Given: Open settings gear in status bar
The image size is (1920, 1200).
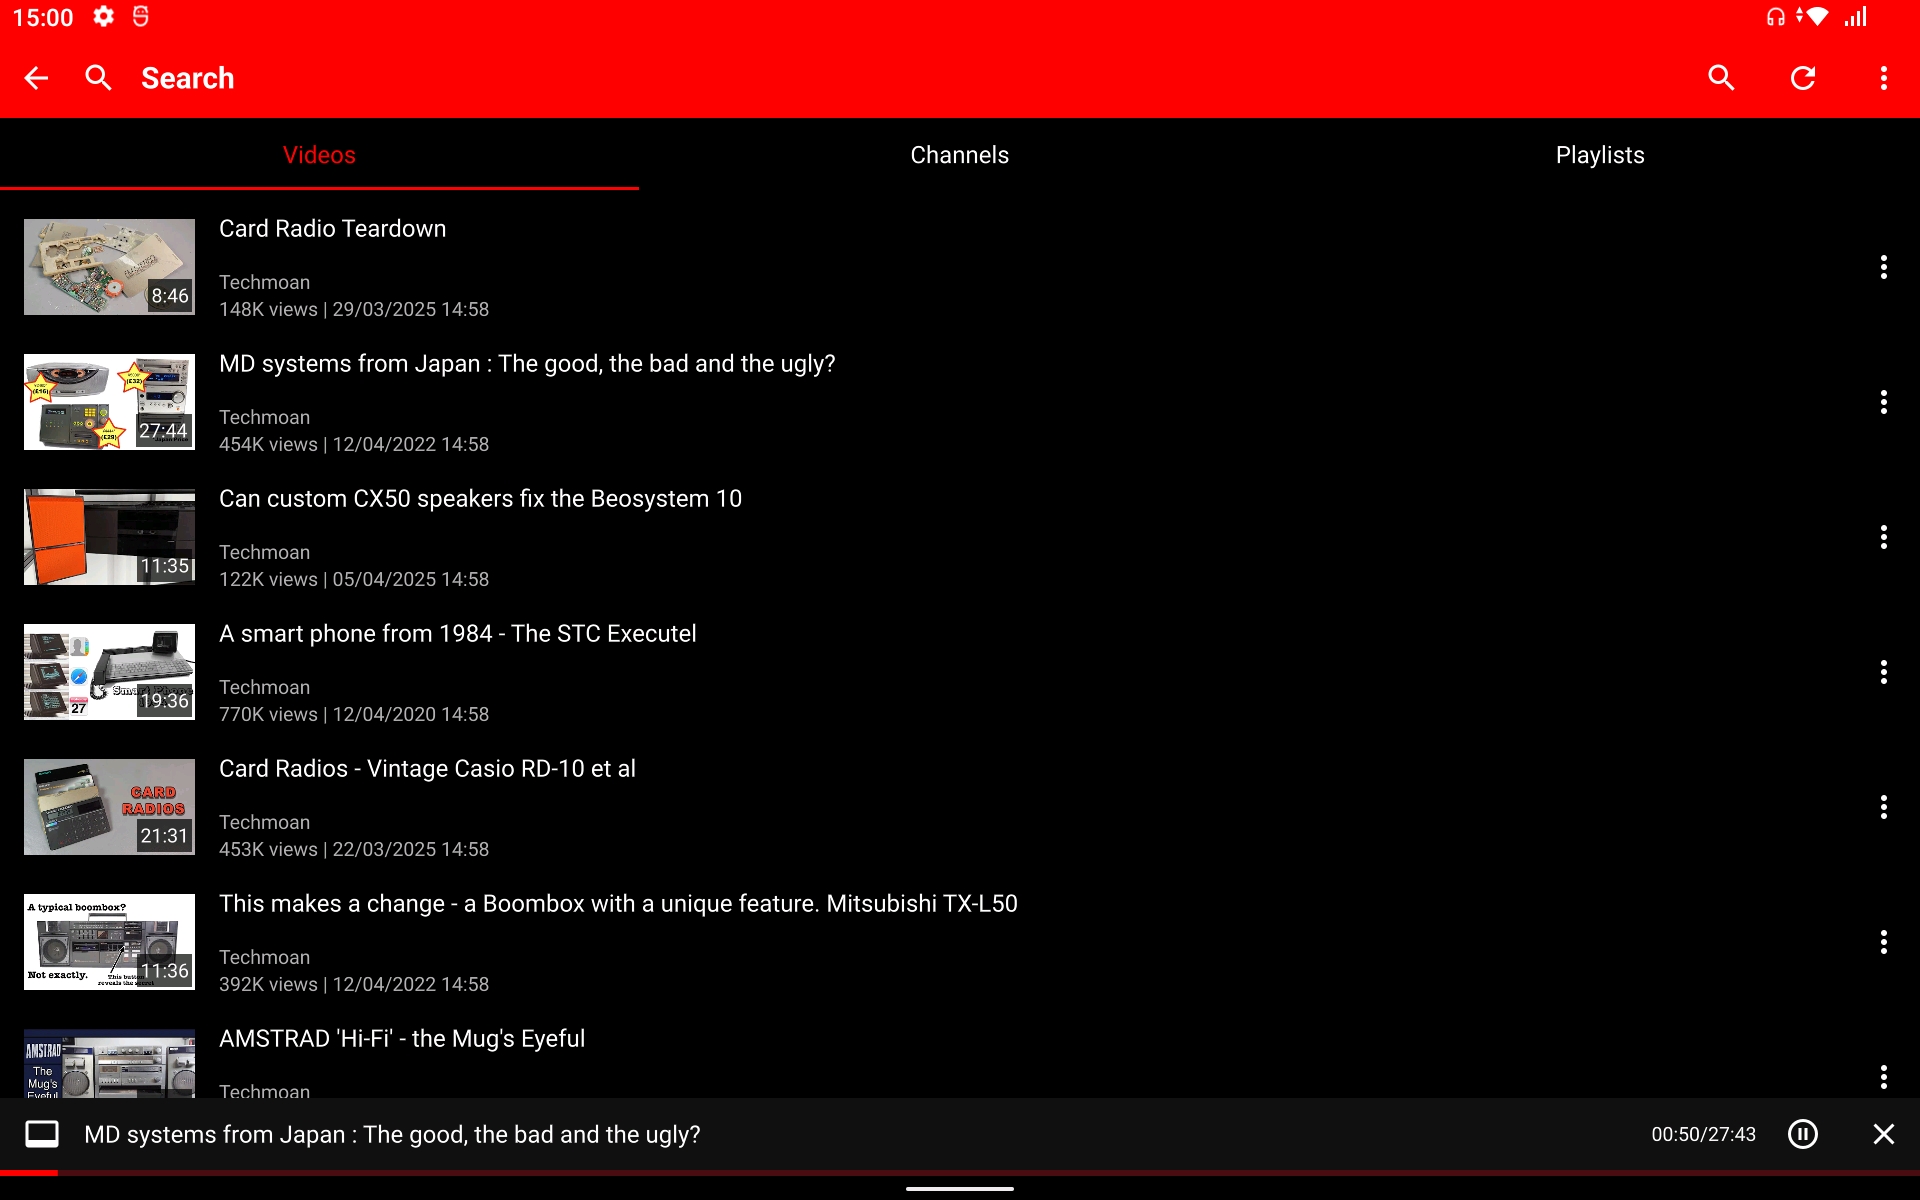Looking at the screenshot, I should pyautogui.click(x=104, y=17).
